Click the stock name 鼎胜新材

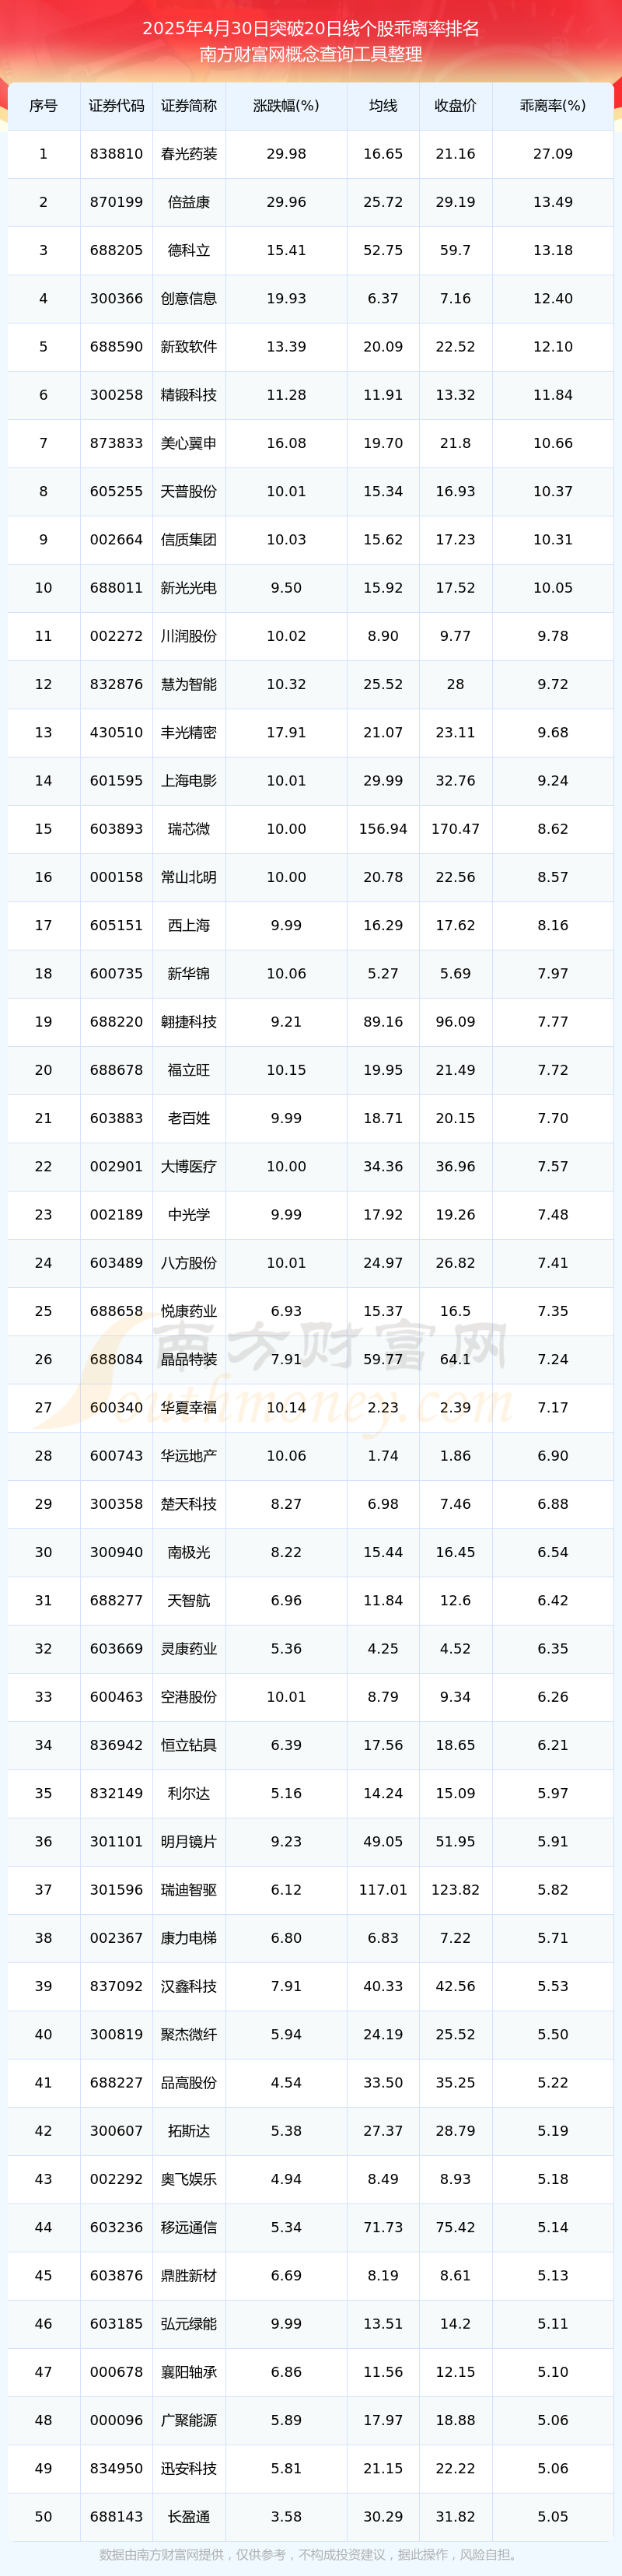(189, 2276)
